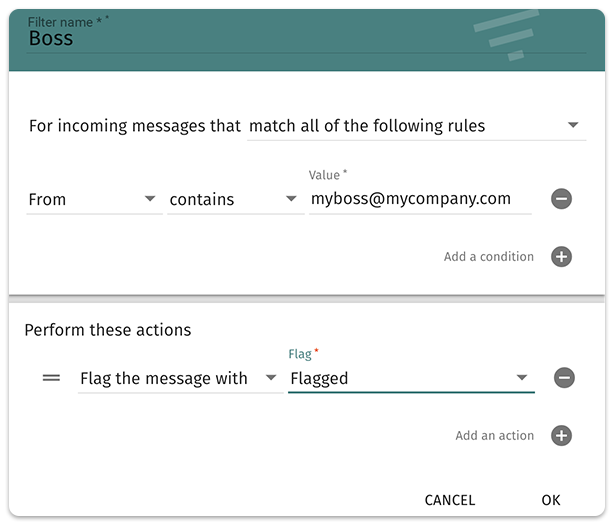Click the Value field with myboss@mycompany.com

point(420,199)
